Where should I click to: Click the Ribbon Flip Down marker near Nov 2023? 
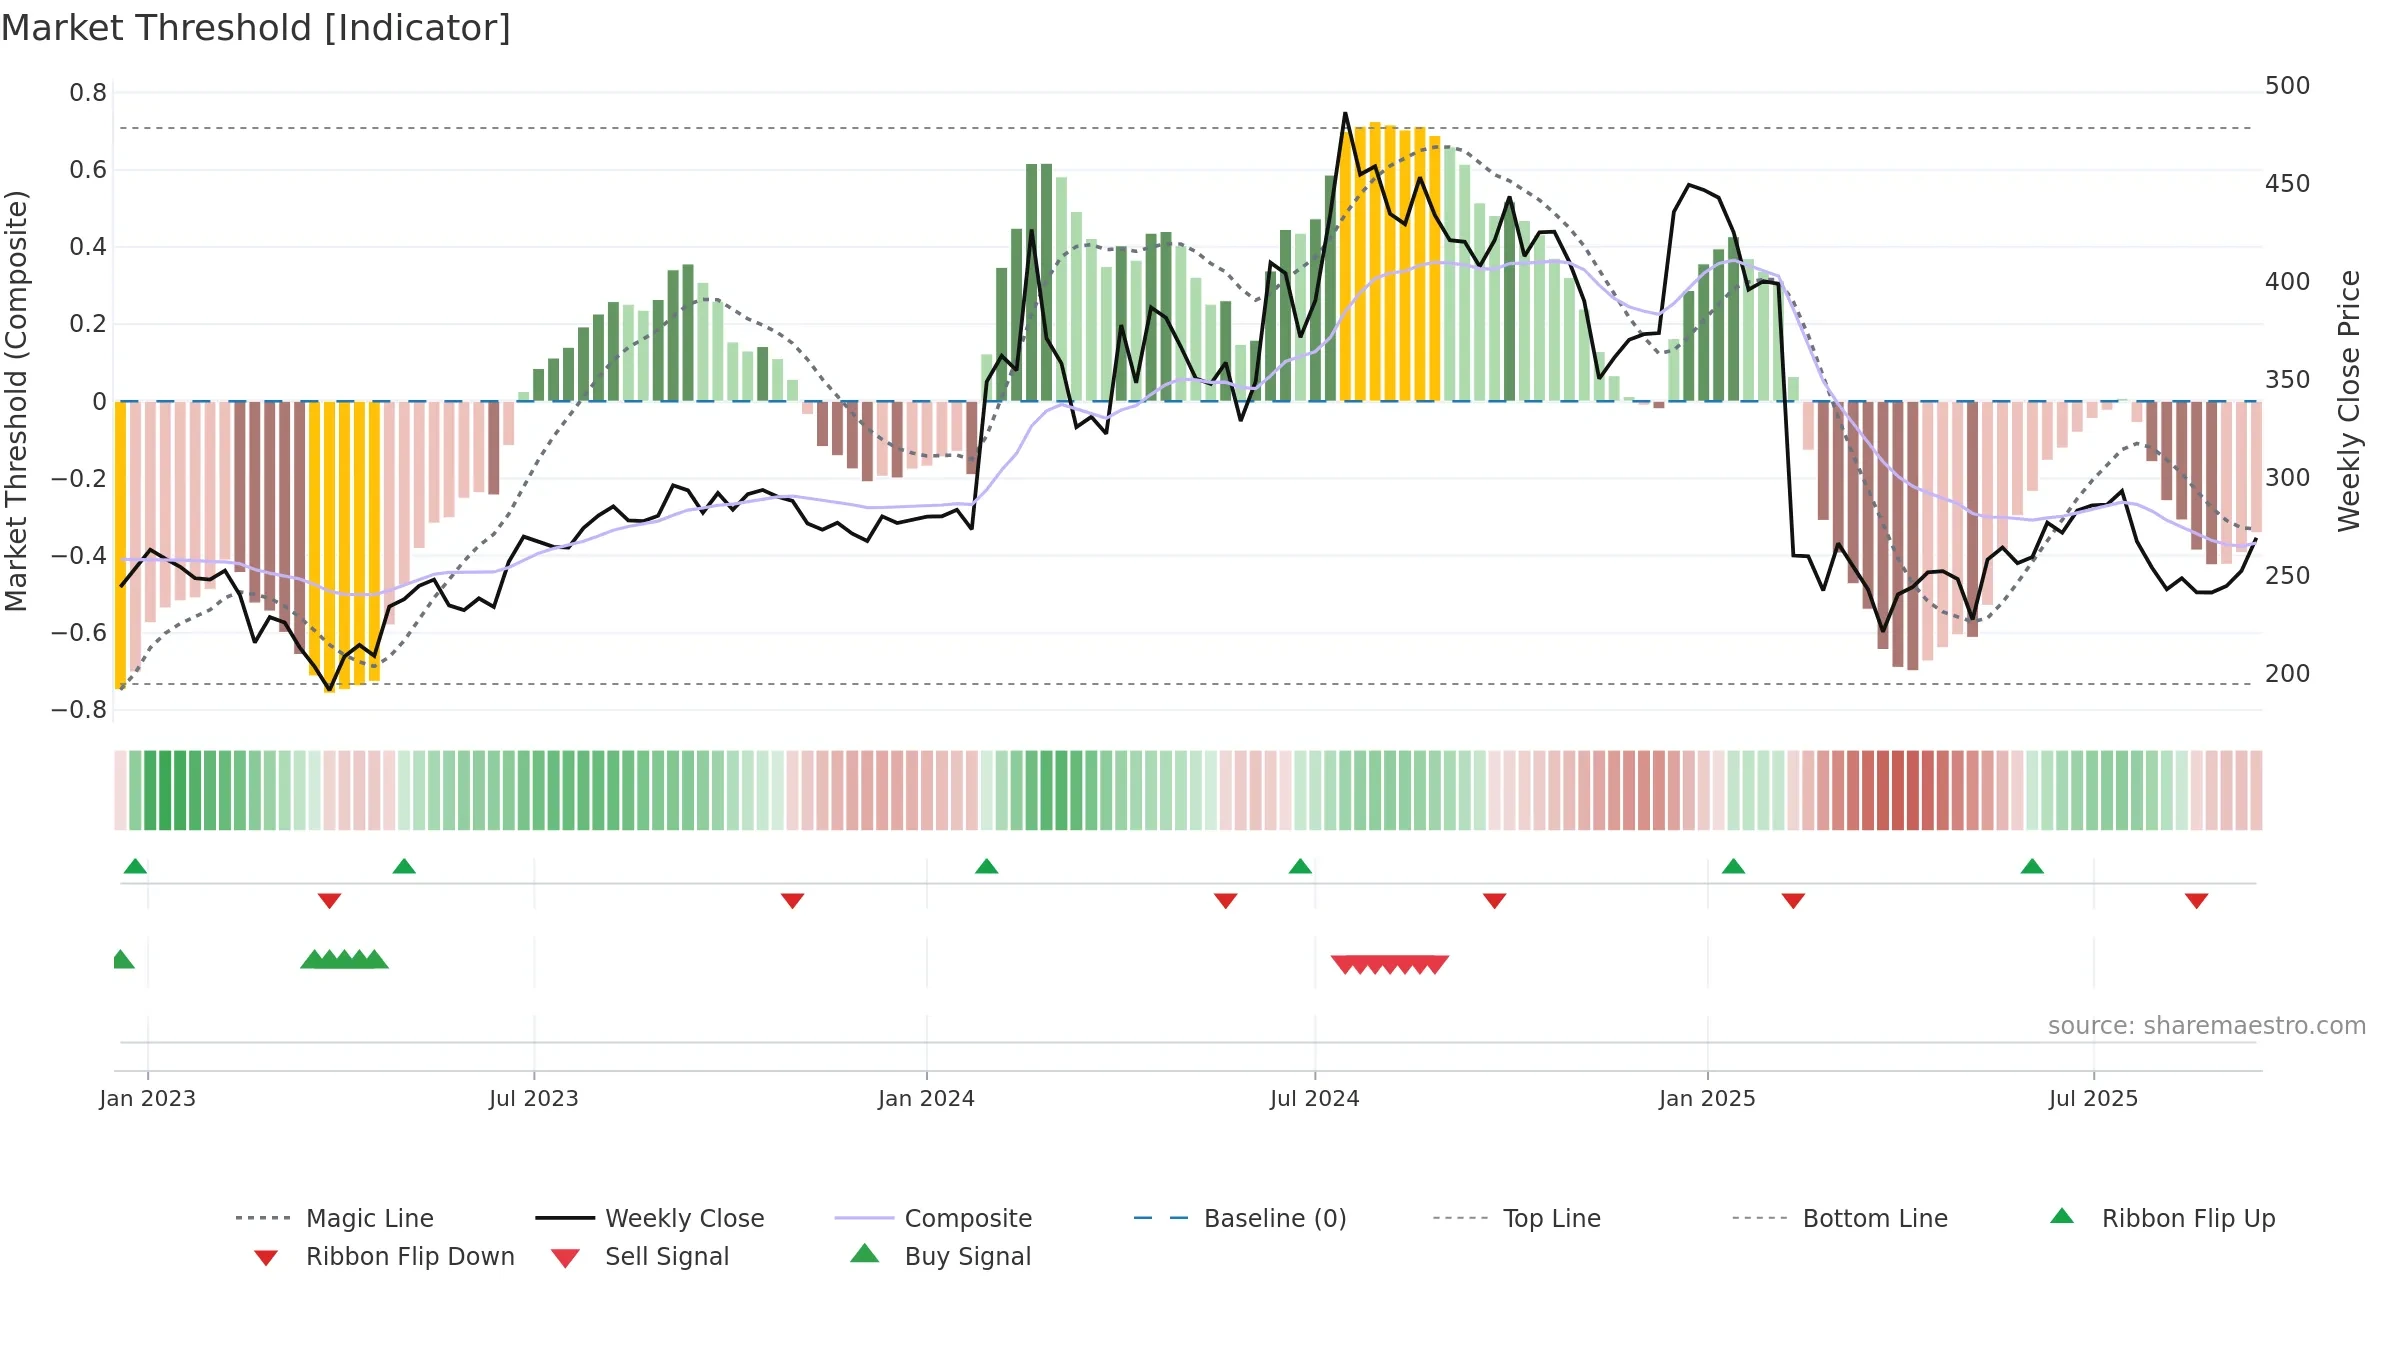coord(792,901)
